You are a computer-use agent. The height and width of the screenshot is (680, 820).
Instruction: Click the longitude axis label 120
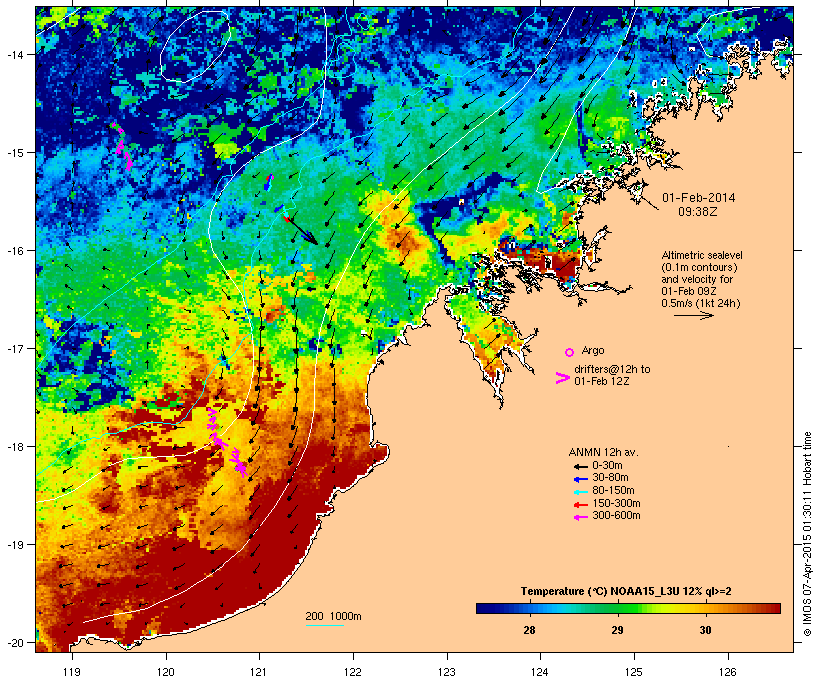166,672
